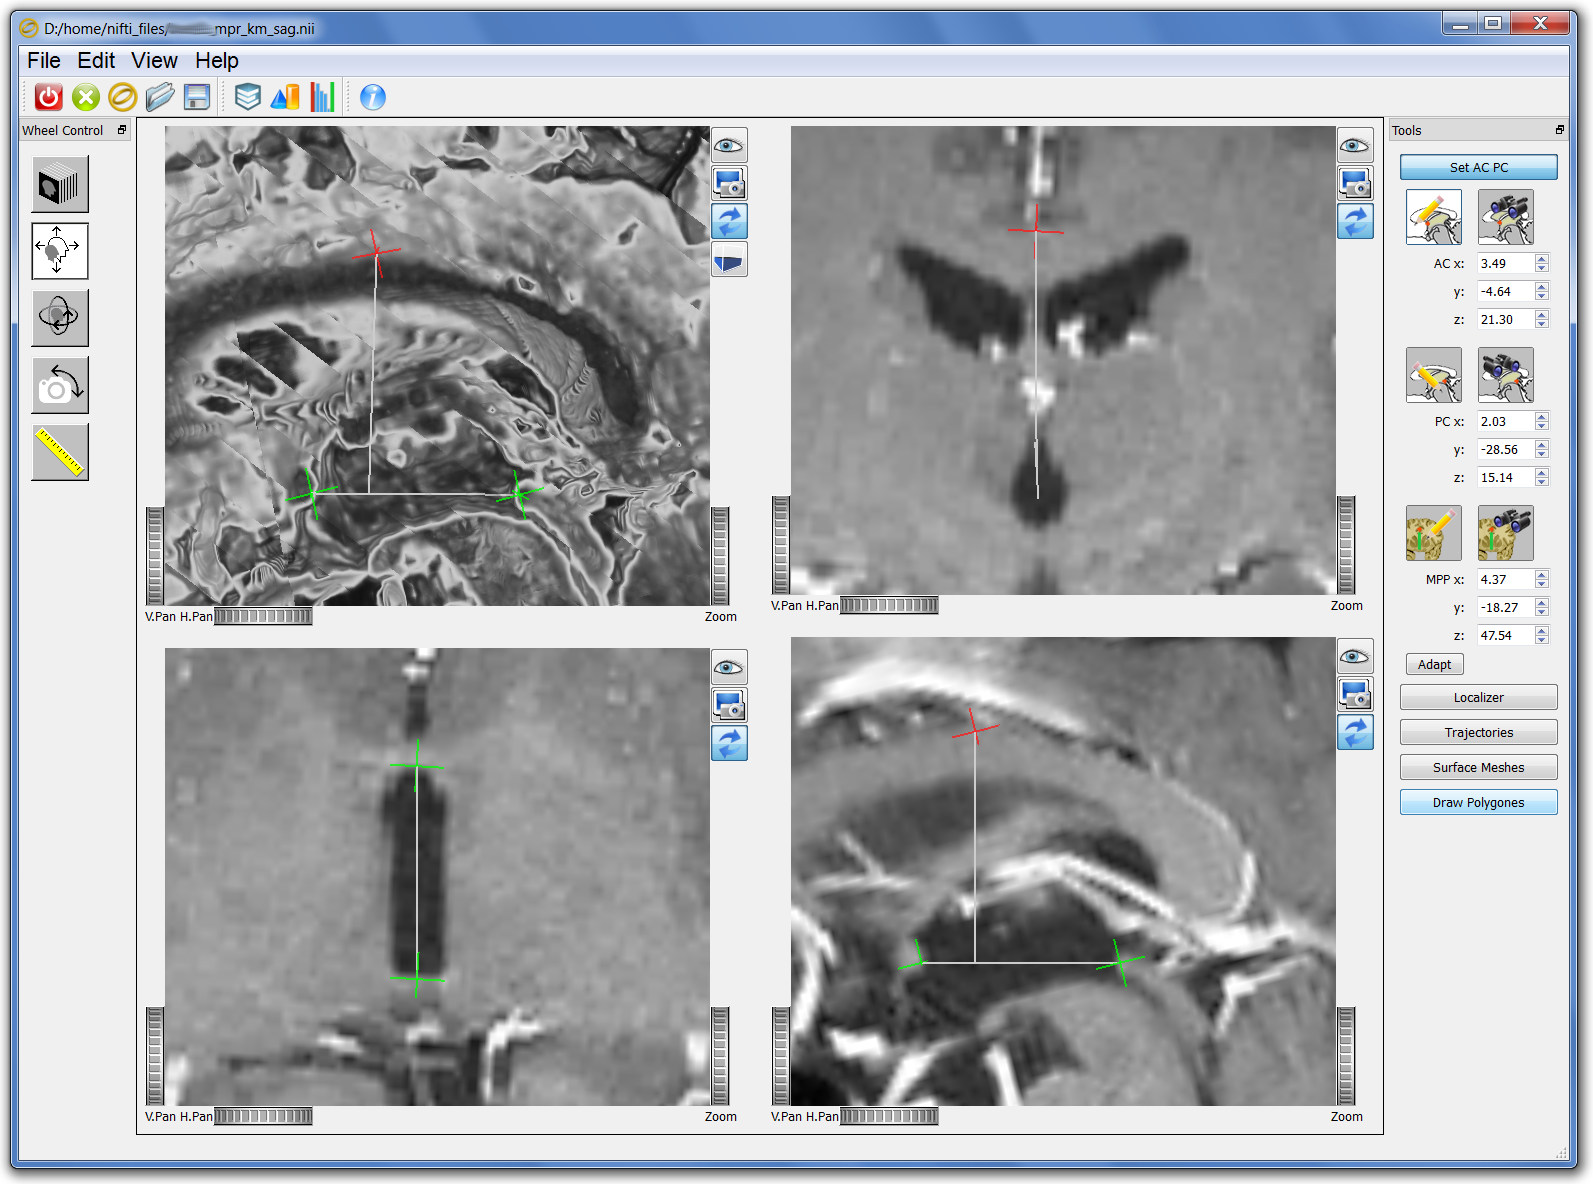This screenshot has height=1184, width=1593.
Task: Click the Trajectories button
Action: (x=1478, y=733)
